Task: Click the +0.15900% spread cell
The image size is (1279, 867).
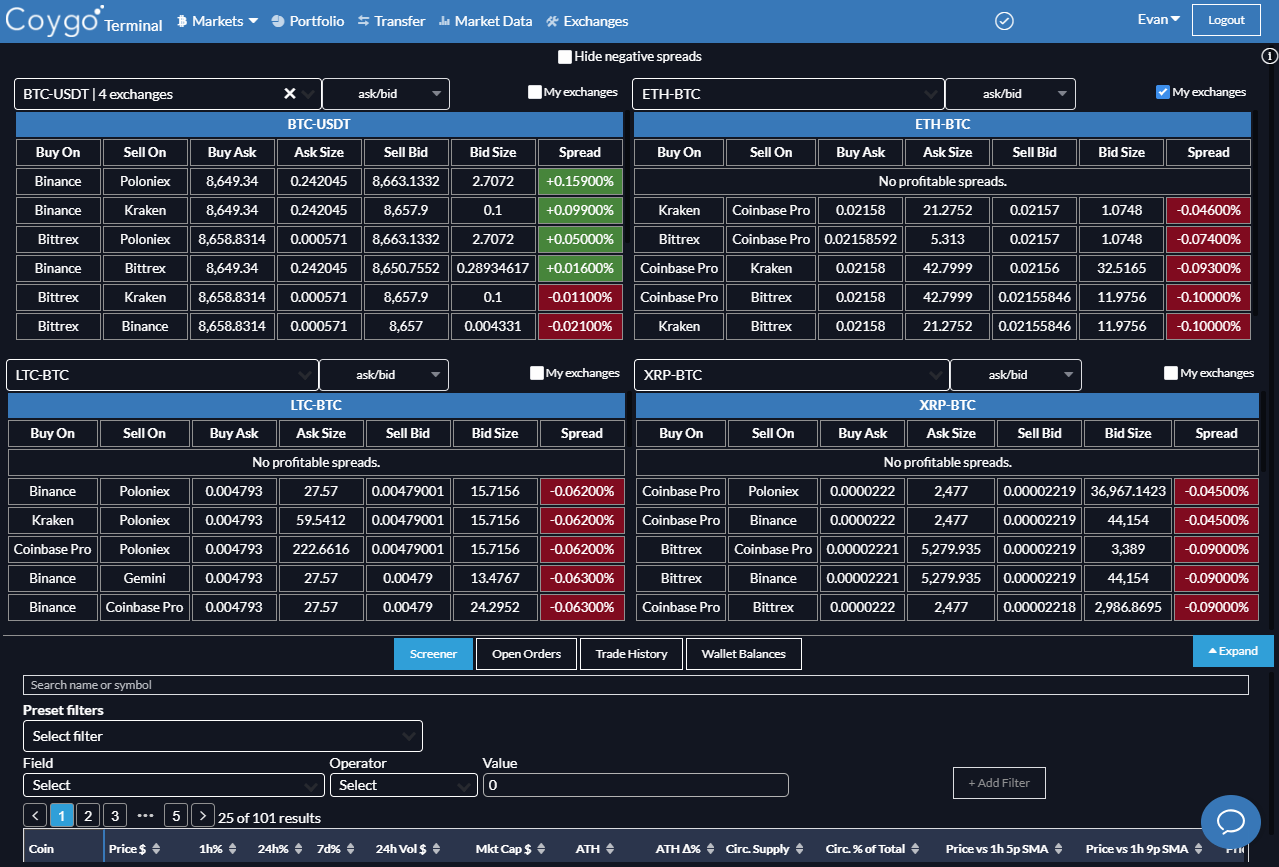Action: (x=580, y=181)
